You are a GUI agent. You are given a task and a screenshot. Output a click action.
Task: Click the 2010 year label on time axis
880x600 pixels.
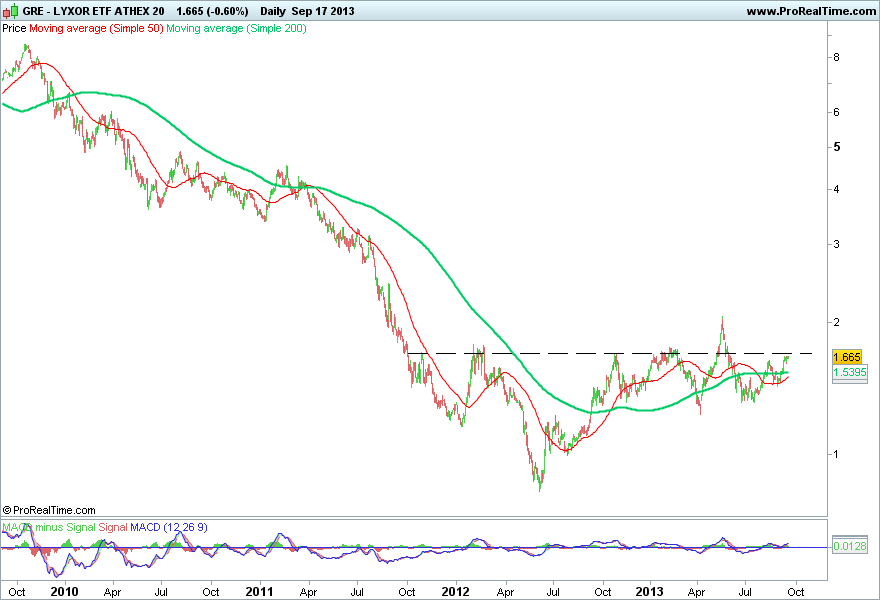point(65,592)
